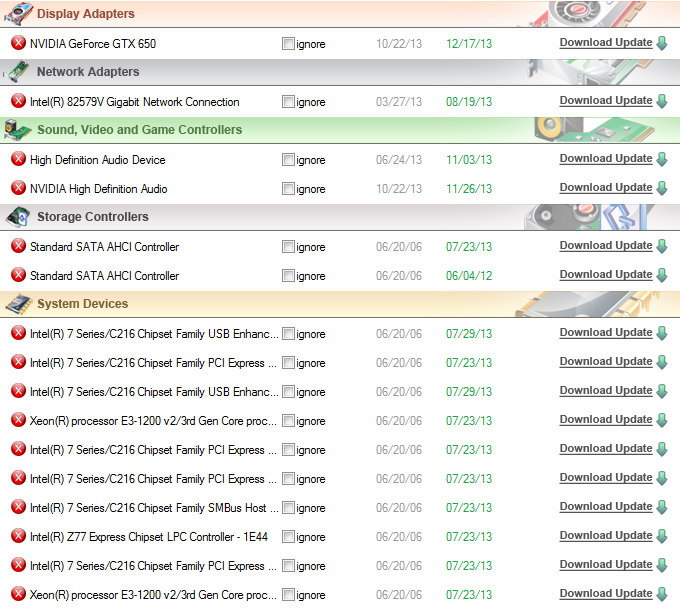This screenshot has width=680, height=616.
Task: Click the Storage Controllers category icon
Action: [x=17, y=216]
